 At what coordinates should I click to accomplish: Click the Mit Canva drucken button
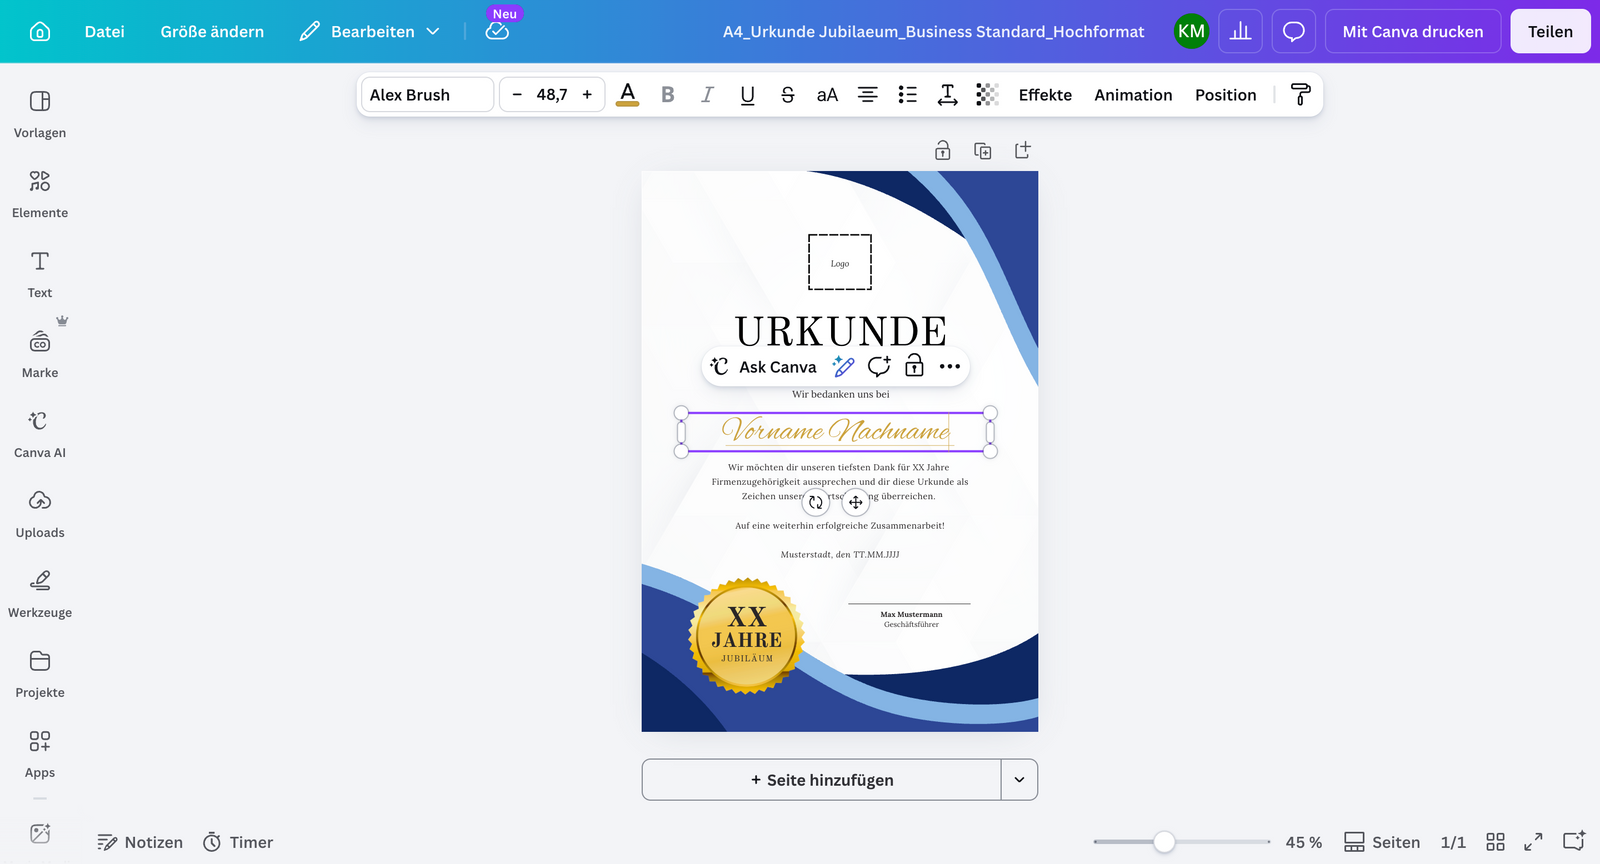pos(1413,31)
